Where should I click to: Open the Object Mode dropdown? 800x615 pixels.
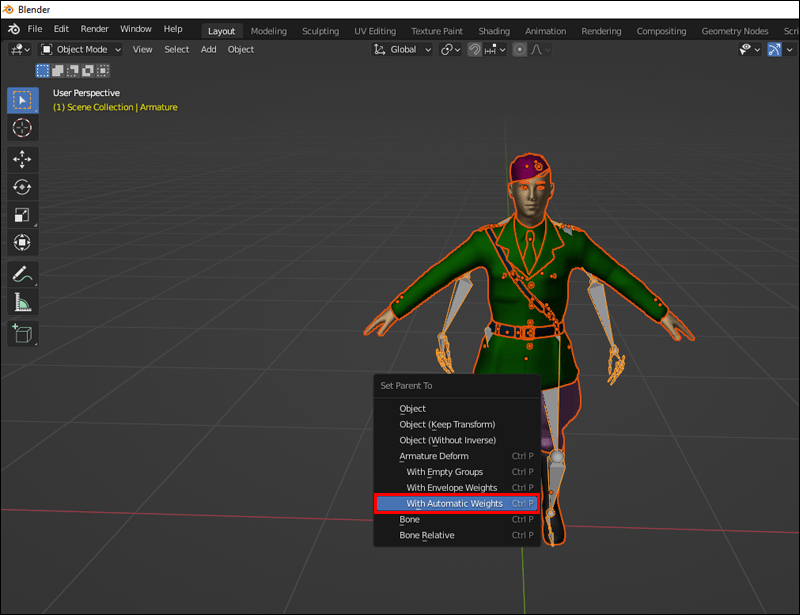tap(82, 49)
